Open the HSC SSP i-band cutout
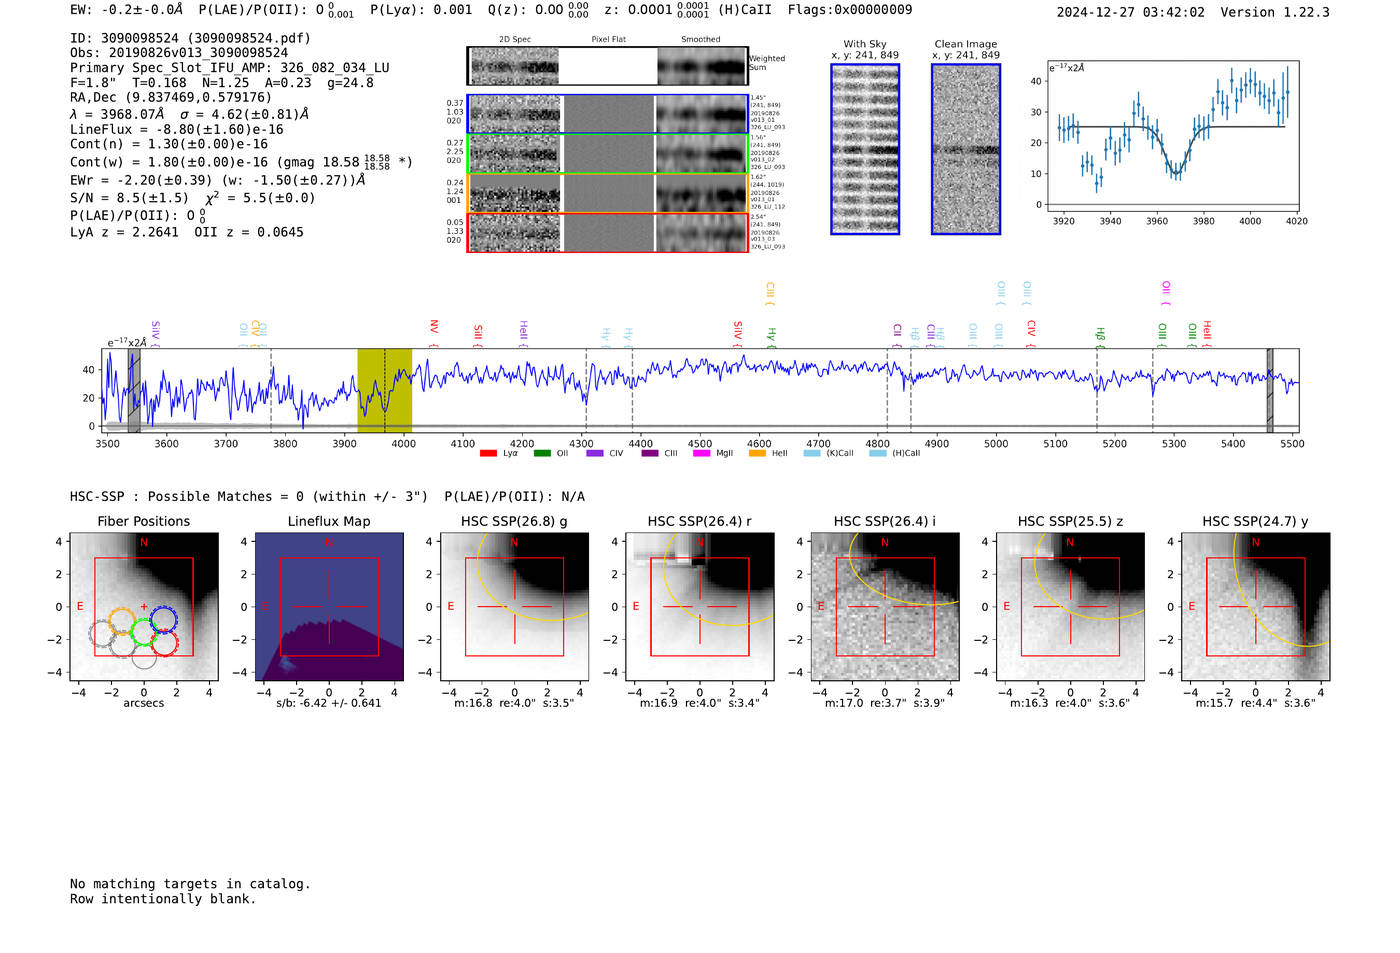Screen dimensions: 1400x953 click(885, 606)
